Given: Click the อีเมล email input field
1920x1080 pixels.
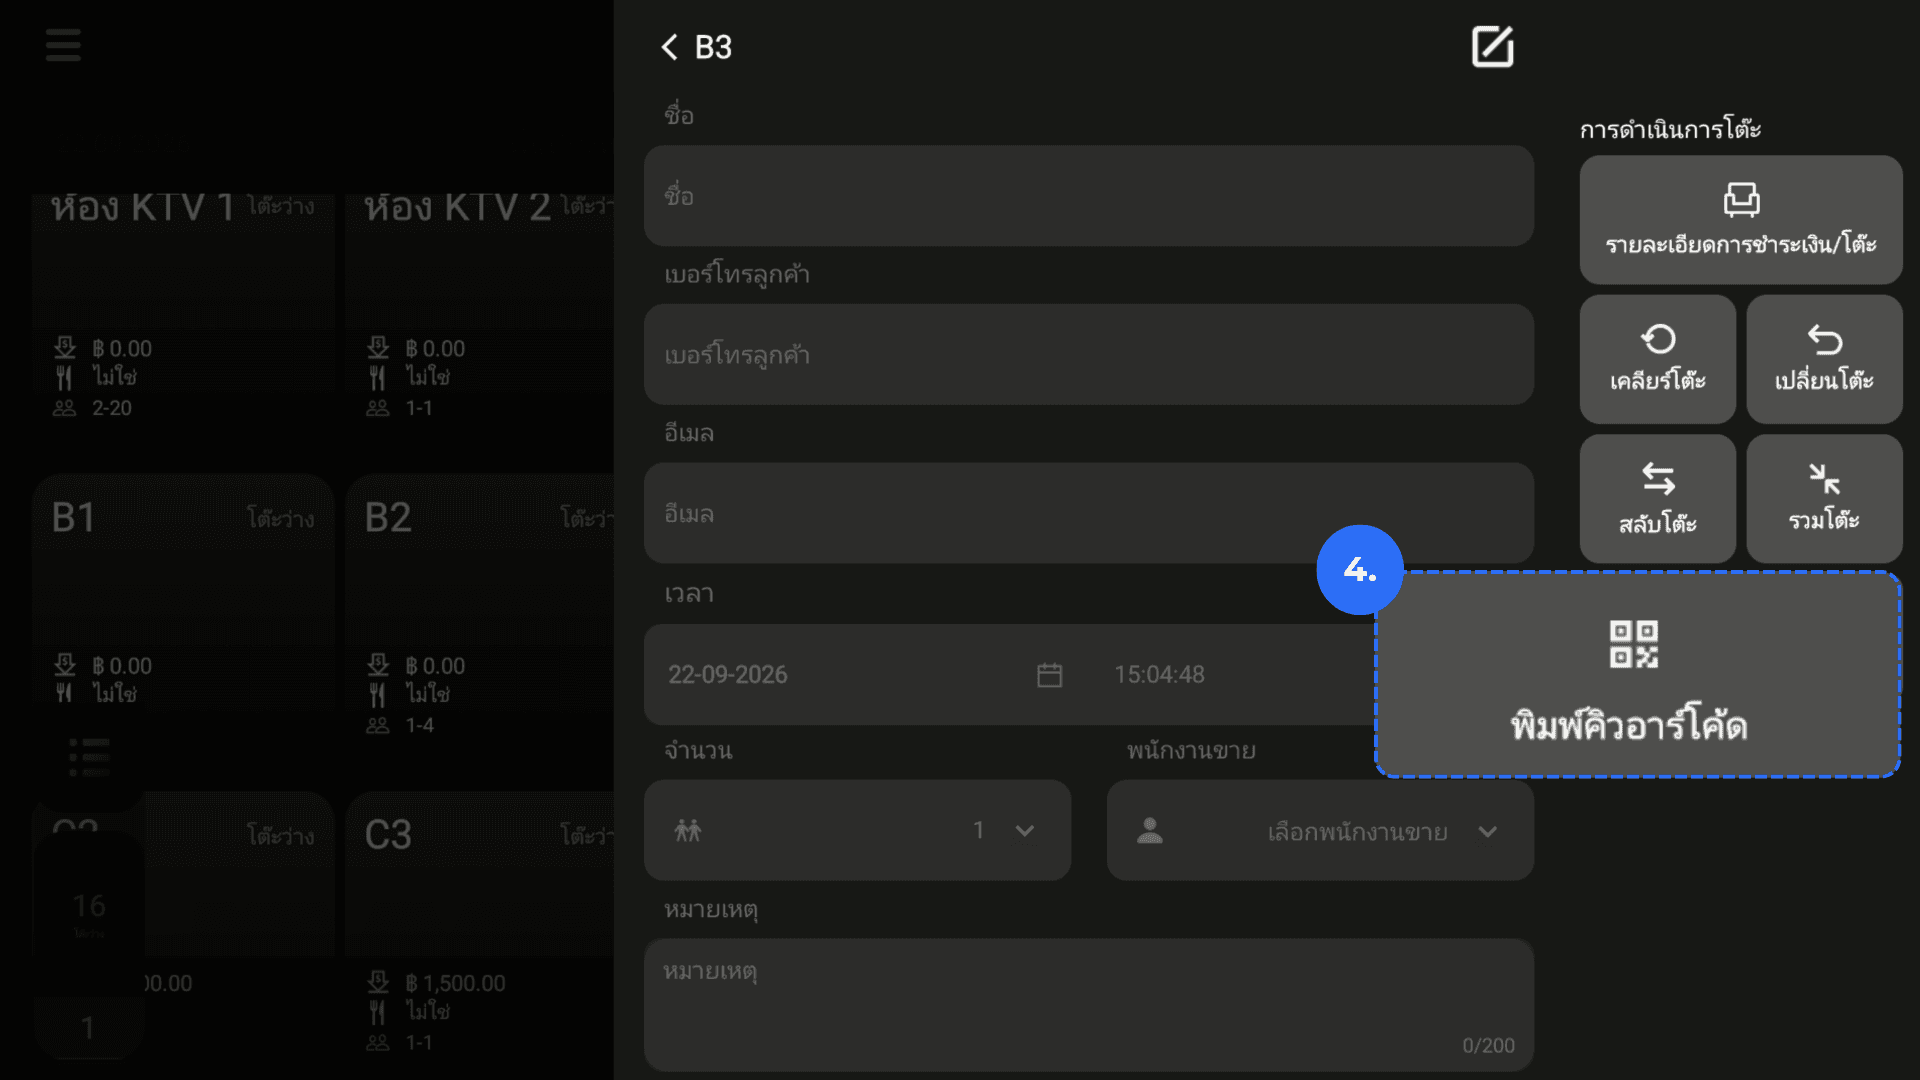Looking at the screenshot, I should pyautogui.click(x=1088, y=513).
